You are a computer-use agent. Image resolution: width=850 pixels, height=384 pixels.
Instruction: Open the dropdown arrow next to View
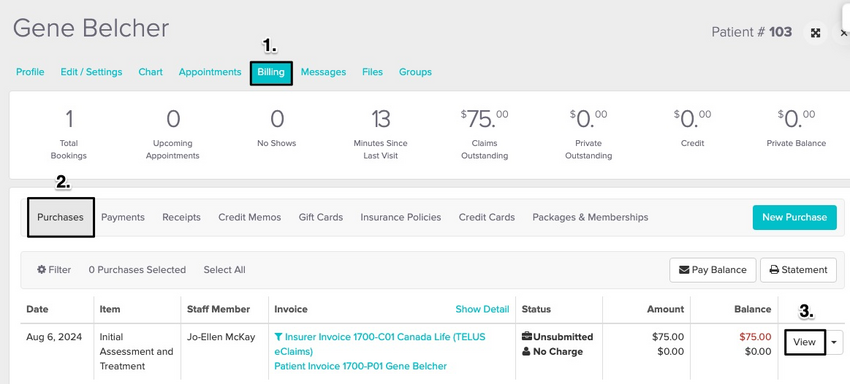point(834,342)
